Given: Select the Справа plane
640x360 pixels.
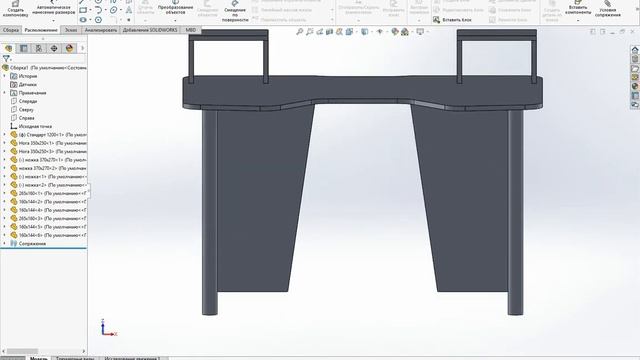Looking at the screenshot, I should (x=27, y=118).
